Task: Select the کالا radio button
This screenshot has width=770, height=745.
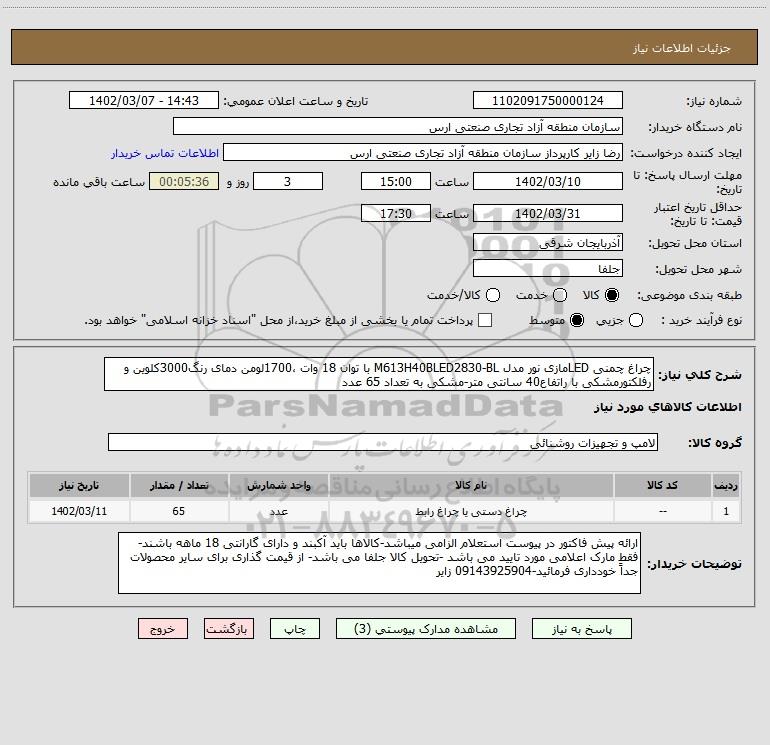Action: (612, 295)
